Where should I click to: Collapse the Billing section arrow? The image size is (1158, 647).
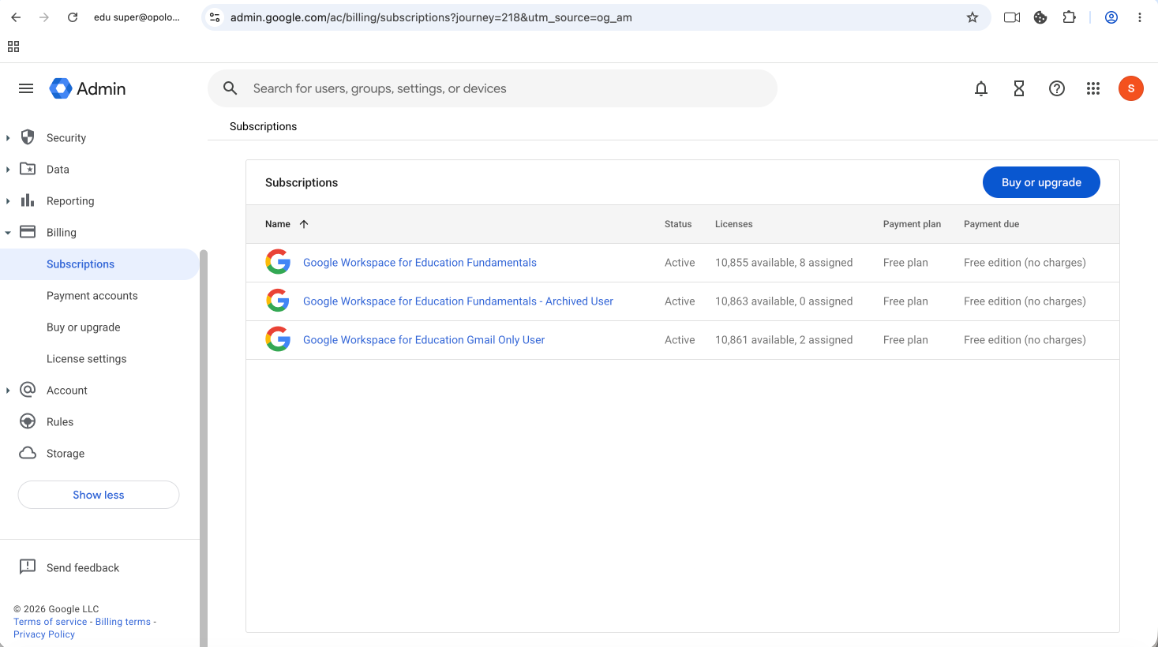click(8, 233)
